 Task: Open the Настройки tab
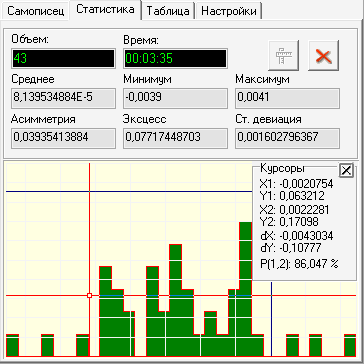[x=229, y=11]
